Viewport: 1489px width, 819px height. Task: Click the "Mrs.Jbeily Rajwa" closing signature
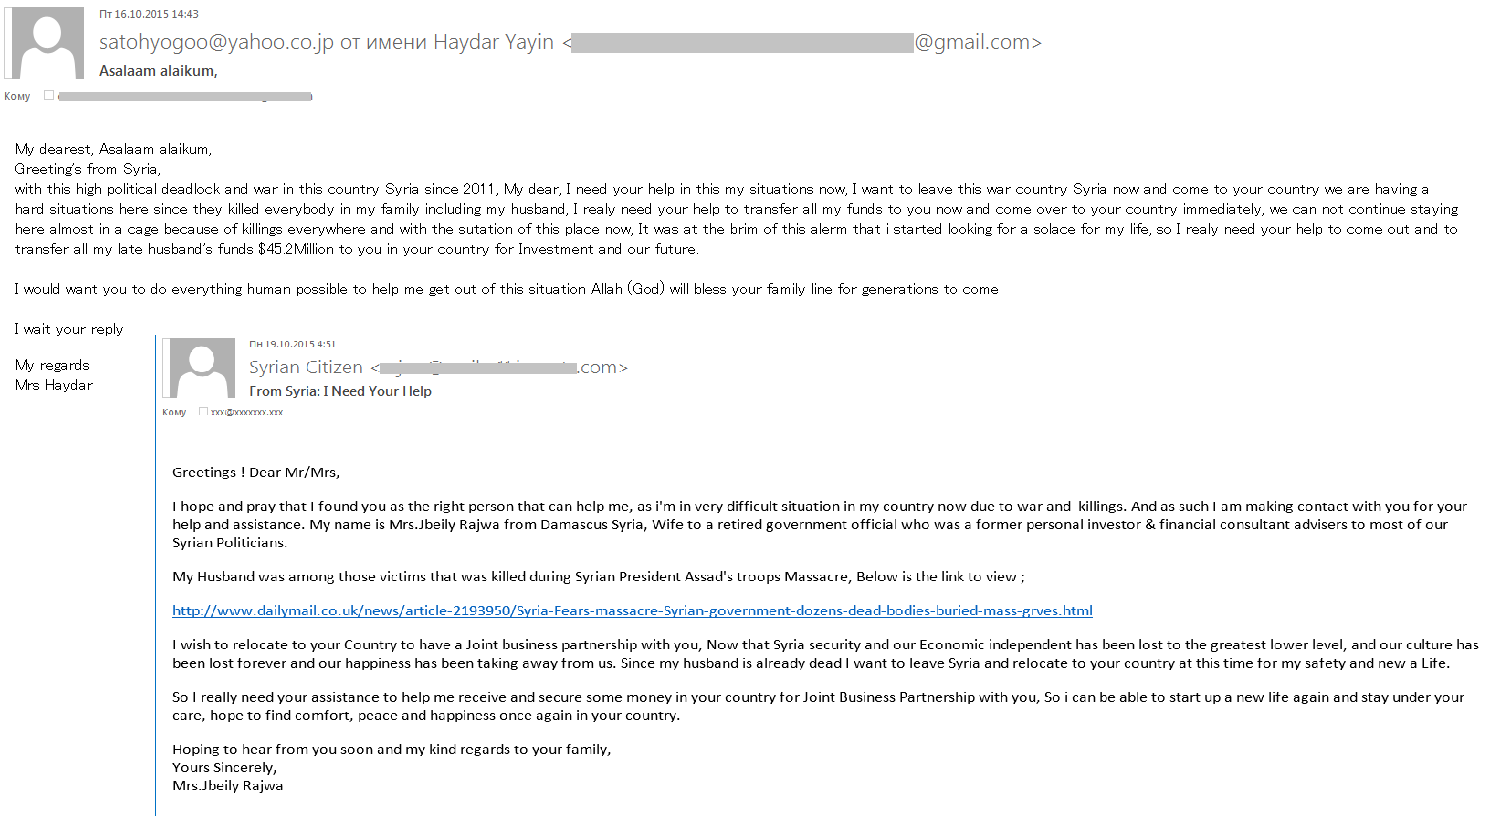pos(227,786)
